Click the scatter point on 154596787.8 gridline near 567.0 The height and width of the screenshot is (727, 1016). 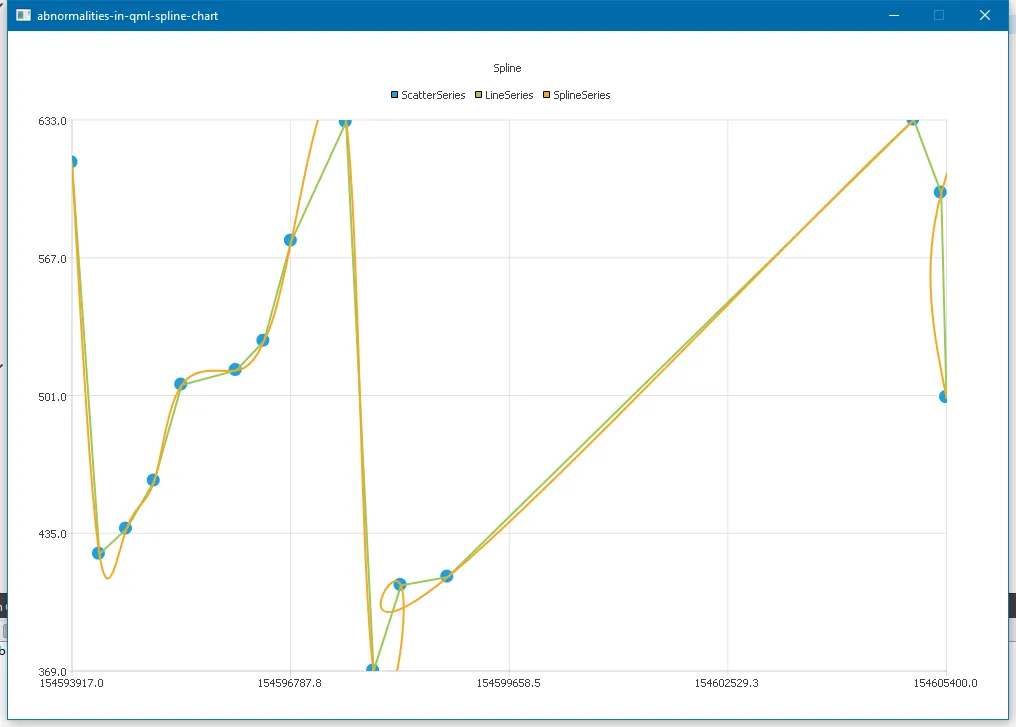[290, 240]
